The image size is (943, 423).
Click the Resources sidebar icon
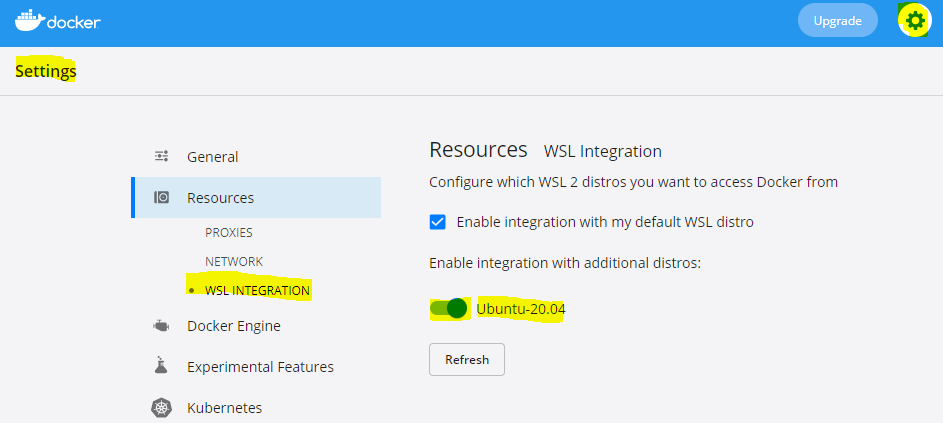click(x=161, y=198)
